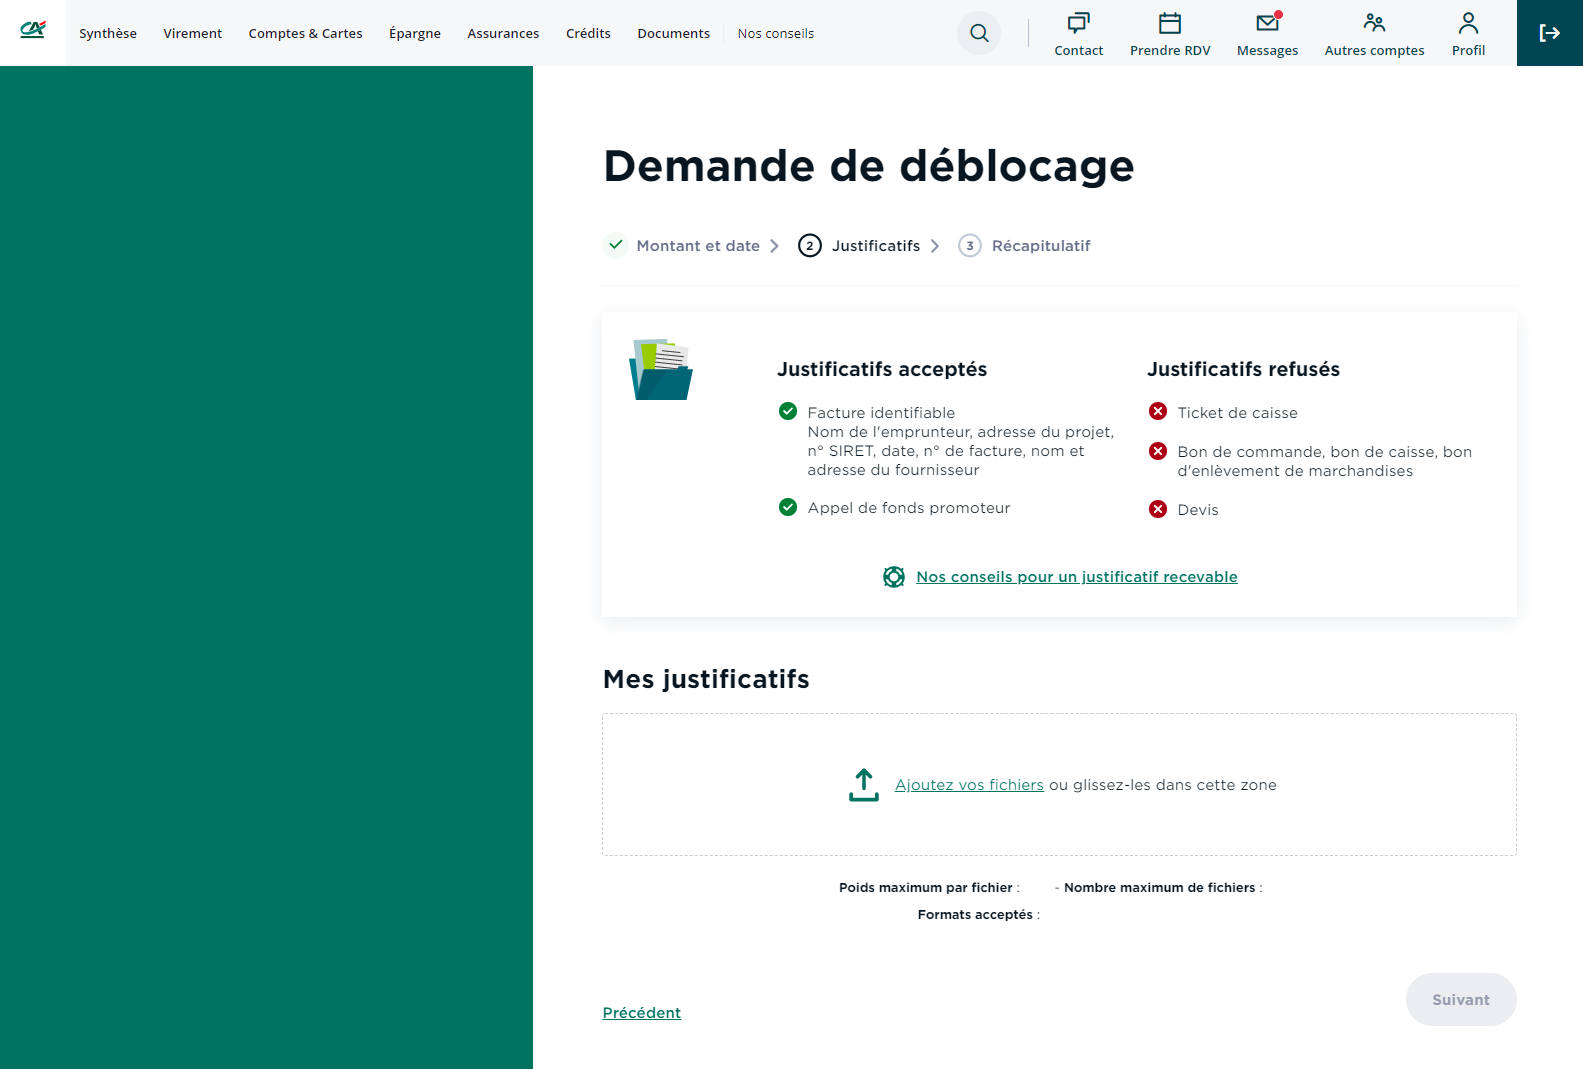Open the Synthèse menu
1583x1069 pixels.
coord(108,34)
